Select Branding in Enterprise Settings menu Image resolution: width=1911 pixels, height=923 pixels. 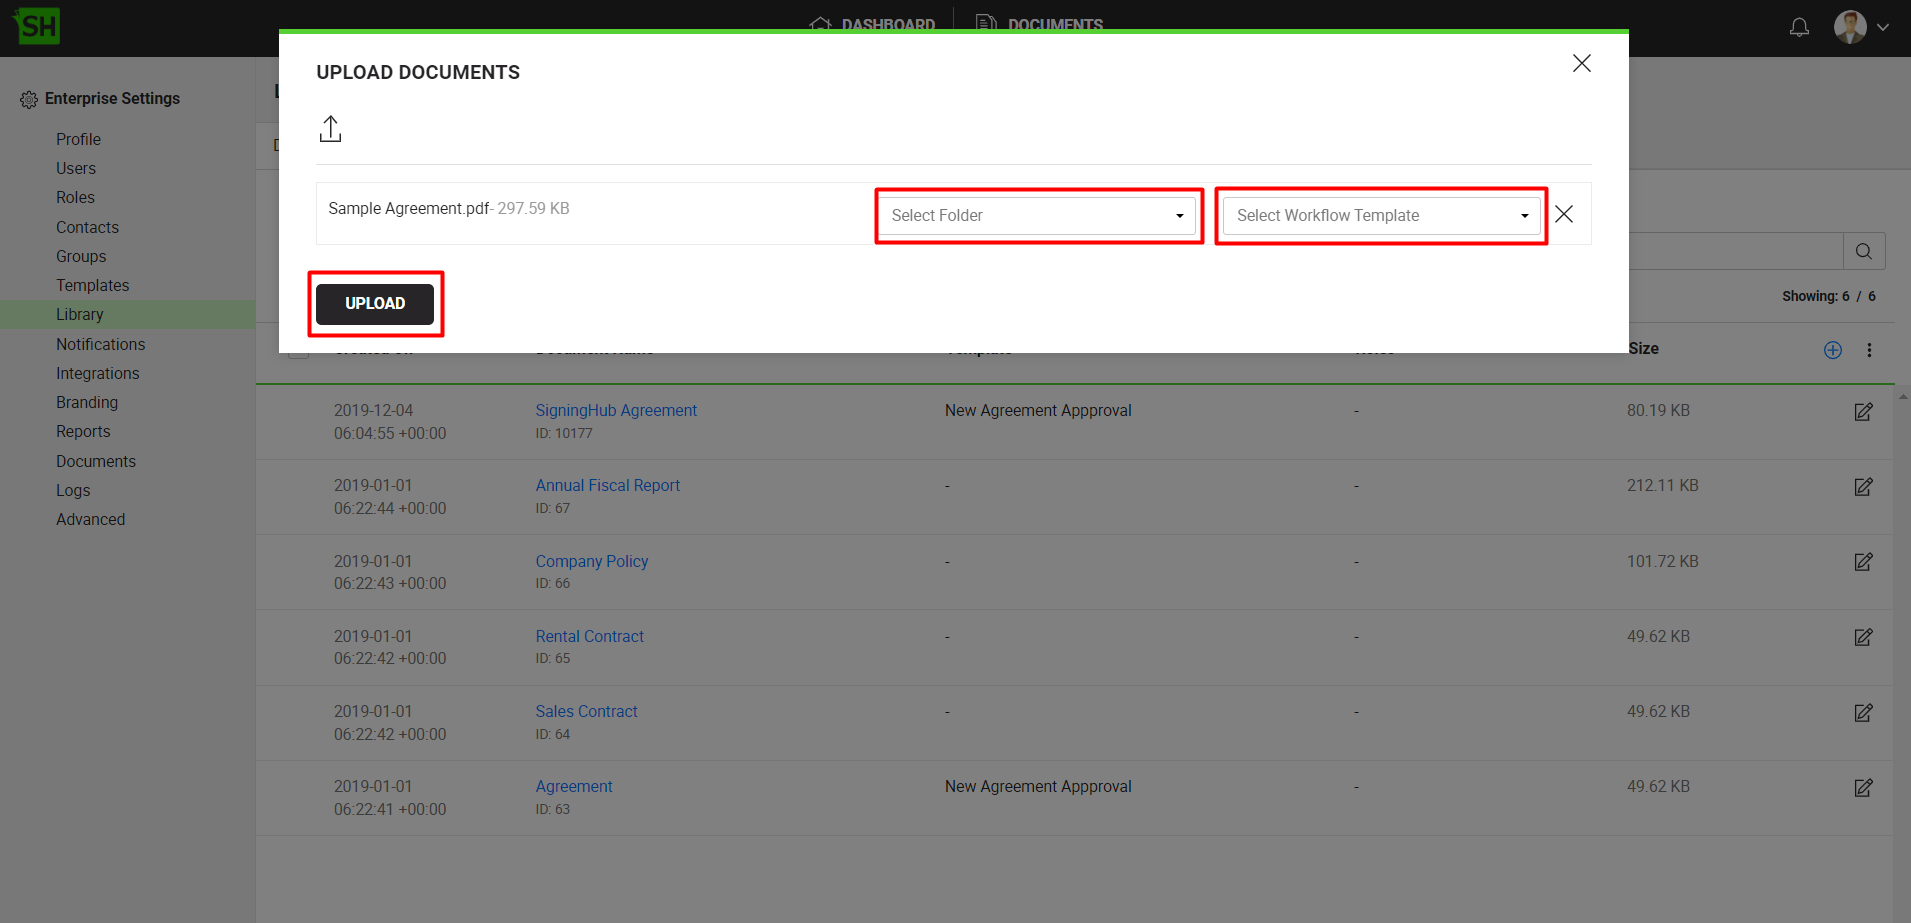tap(87, 402)
